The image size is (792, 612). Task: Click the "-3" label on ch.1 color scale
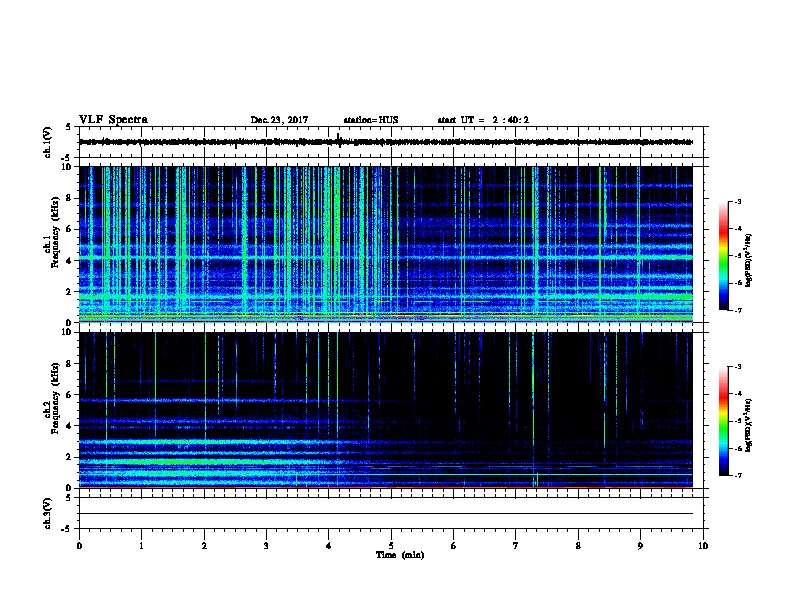pos(738,202)
